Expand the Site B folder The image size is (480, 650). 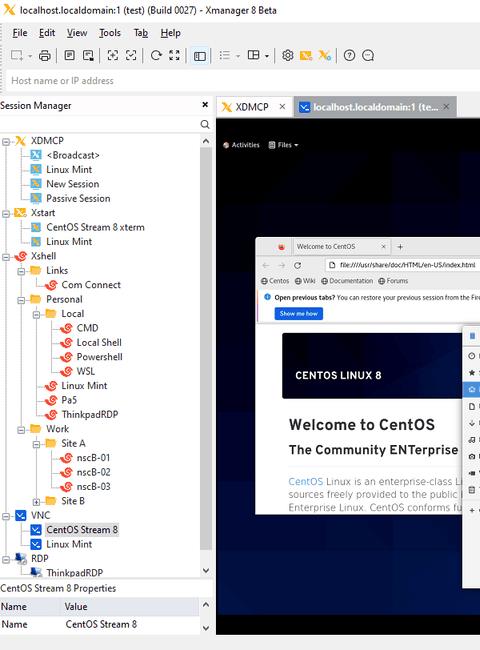[36, 502]
